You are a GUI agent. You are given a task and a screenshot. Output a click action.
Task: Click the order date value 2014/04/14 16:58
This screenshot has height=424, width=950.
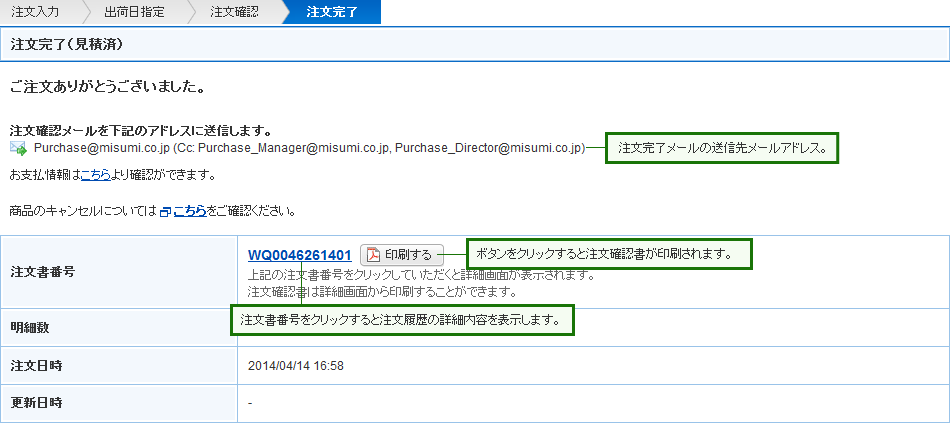click(x=295, y=366)
